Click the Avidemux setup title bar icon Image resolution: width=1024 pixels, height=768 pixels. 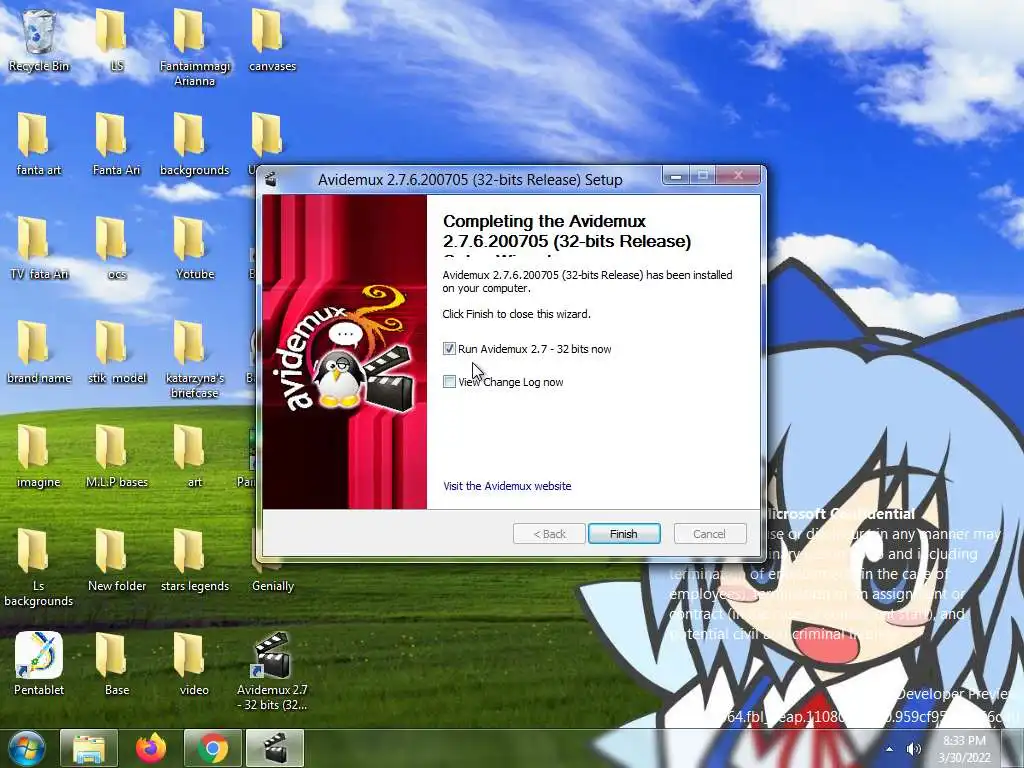(x=271, y=179)
